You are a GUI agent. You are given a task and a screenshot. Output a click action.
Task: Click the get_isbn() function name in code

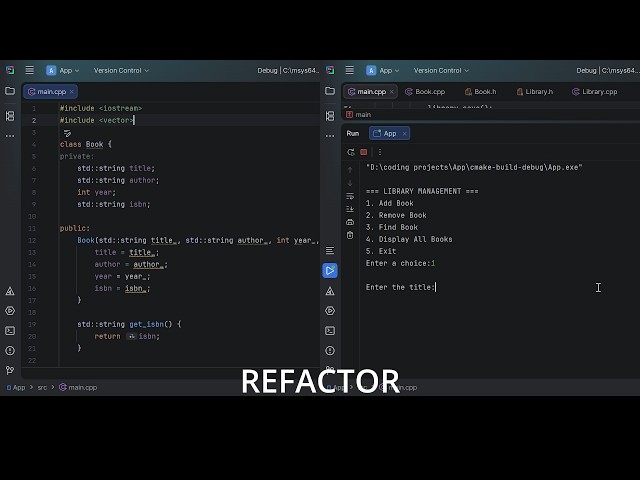coord(147,324)
